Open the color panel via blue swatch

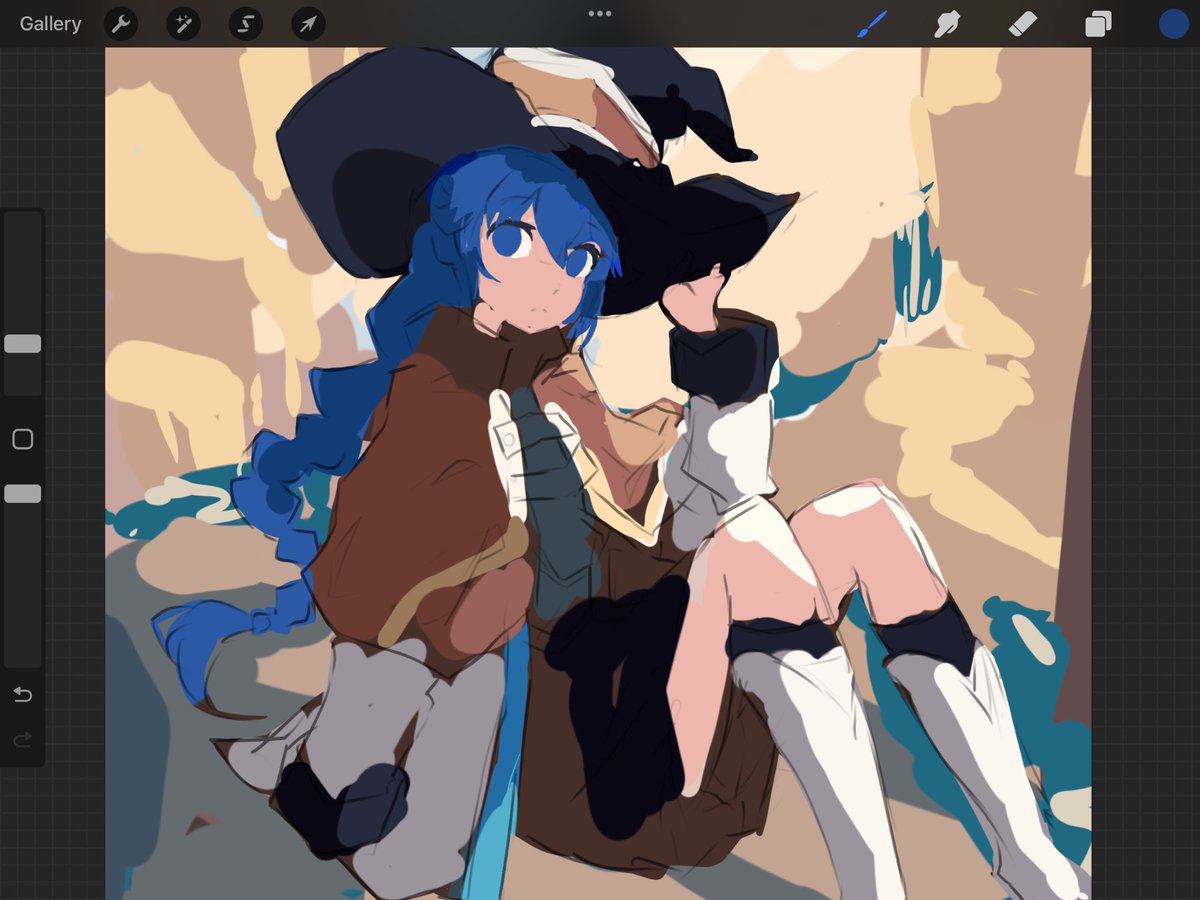pyautogui.click(x=1172, y=24)
